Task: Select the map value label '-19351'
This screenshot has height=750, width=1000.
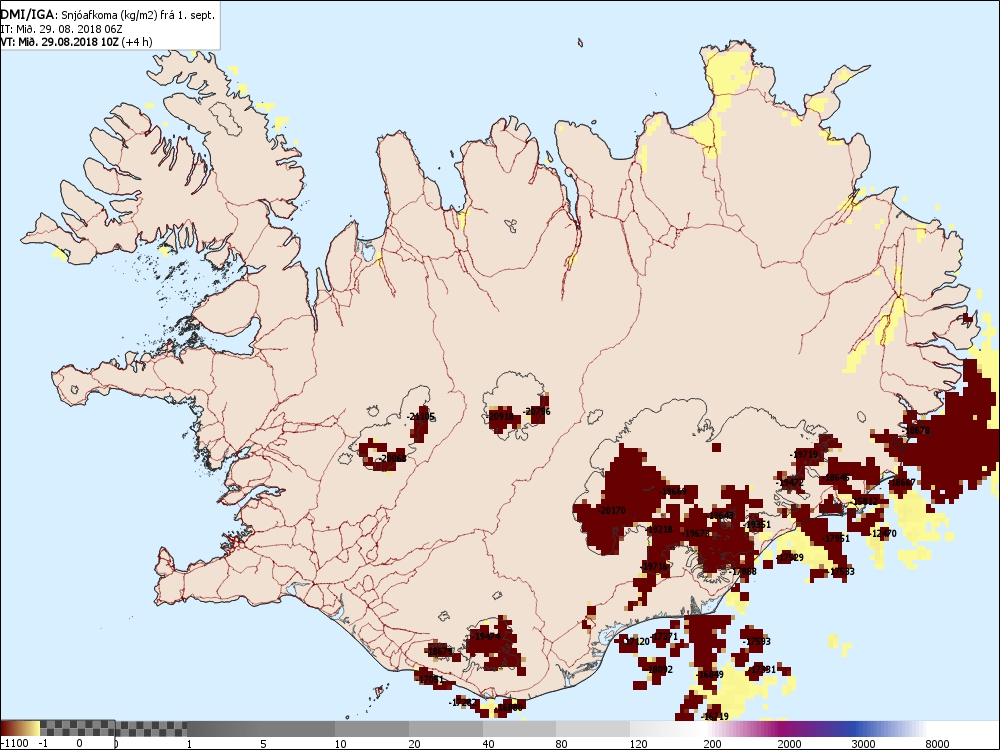Action: coord(757,525)
